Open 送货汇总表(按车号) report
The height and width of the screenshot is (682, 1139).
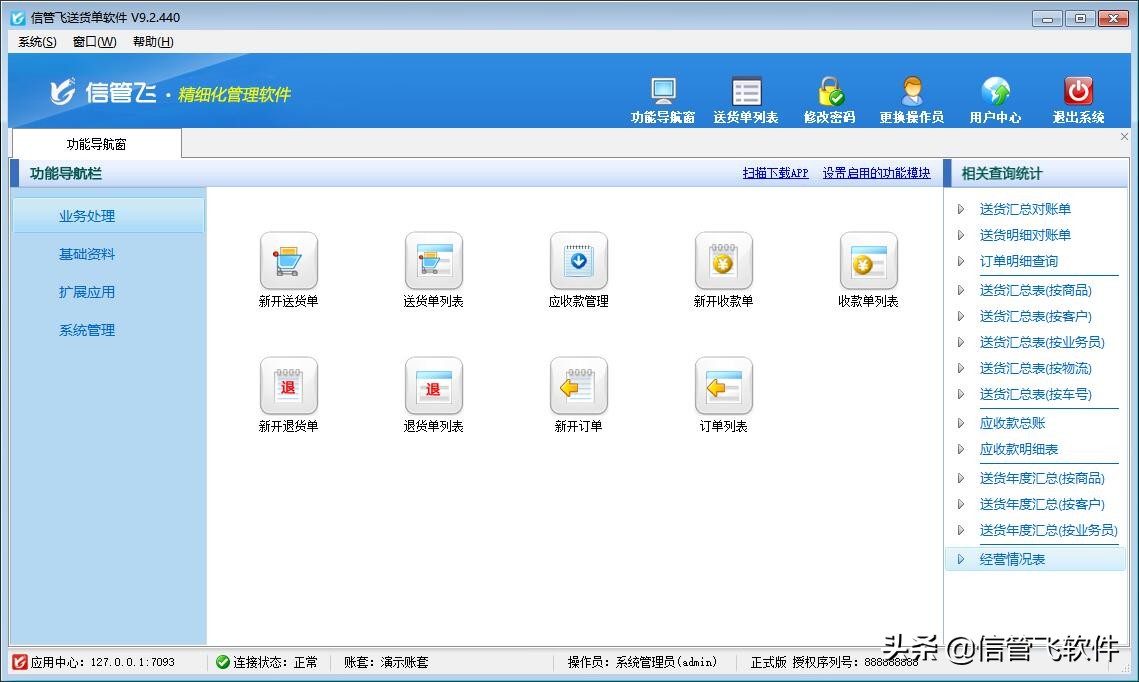(x=1035, y=394)
